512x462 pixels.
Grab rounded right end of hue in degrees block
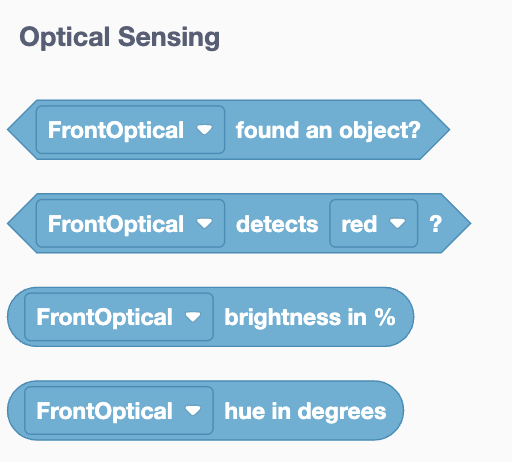pyautogui.click(x=395, y=411)
